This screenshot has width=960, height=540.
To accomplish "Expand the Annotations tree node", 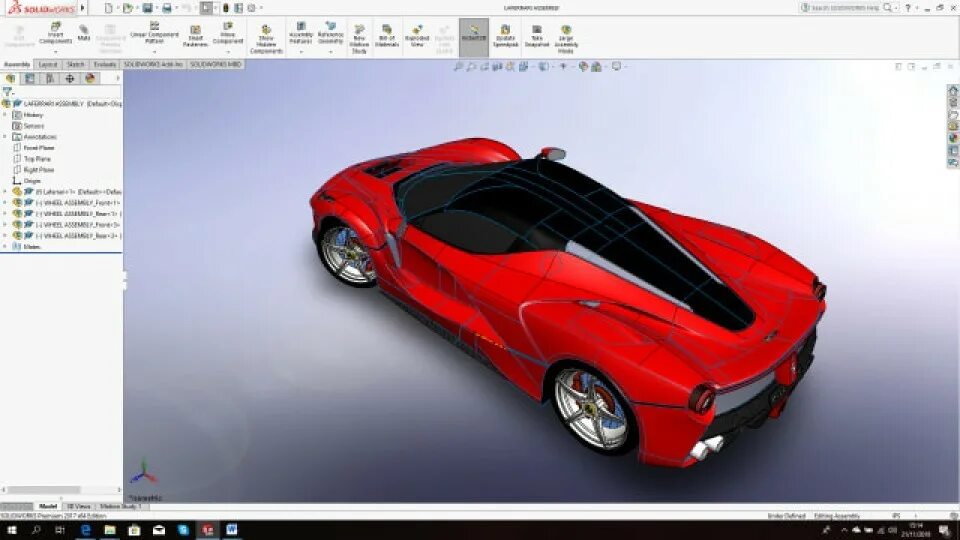I will point(5,137).
